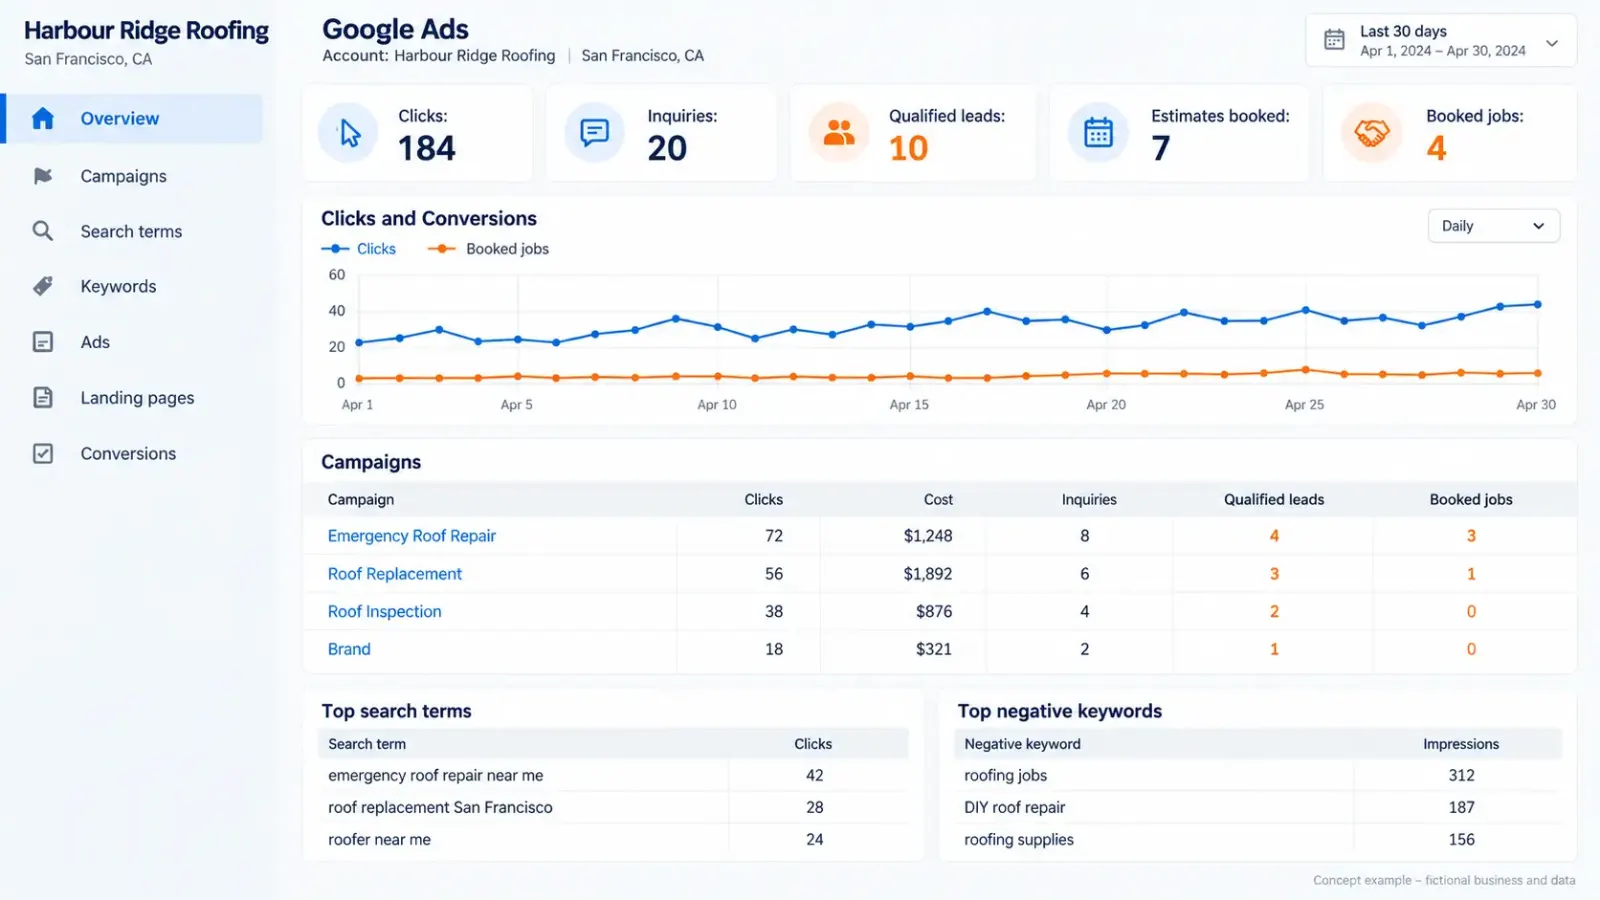The image size is (1600, 900).
Task: Open the Roof Replacement campaign link
Action: (x=394, y=574)
